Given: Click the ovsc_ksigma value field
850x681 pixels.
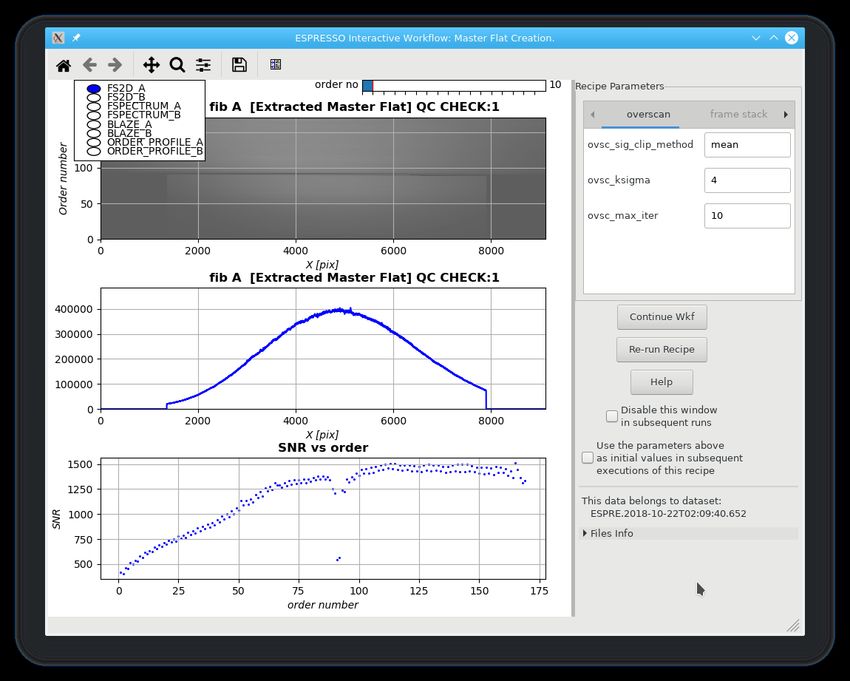Looking at the screenshot, I should click(x=747, y=180).
